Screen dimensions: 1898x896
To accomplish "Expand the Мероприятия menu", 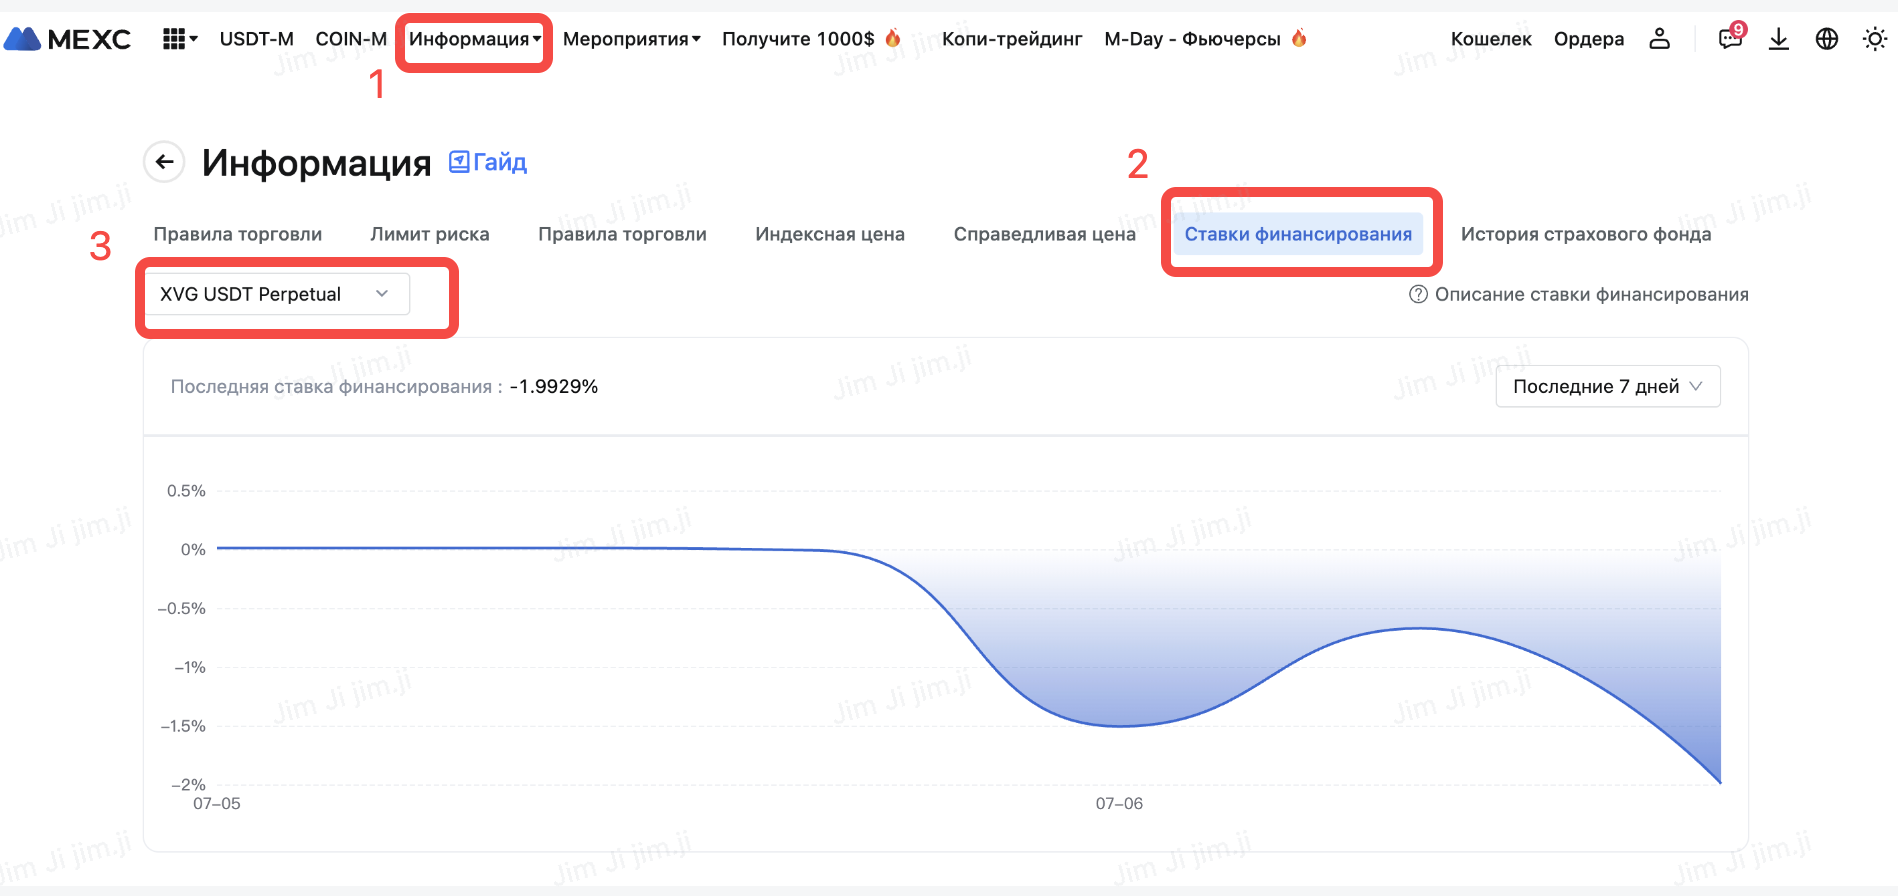I will [631, 39].
